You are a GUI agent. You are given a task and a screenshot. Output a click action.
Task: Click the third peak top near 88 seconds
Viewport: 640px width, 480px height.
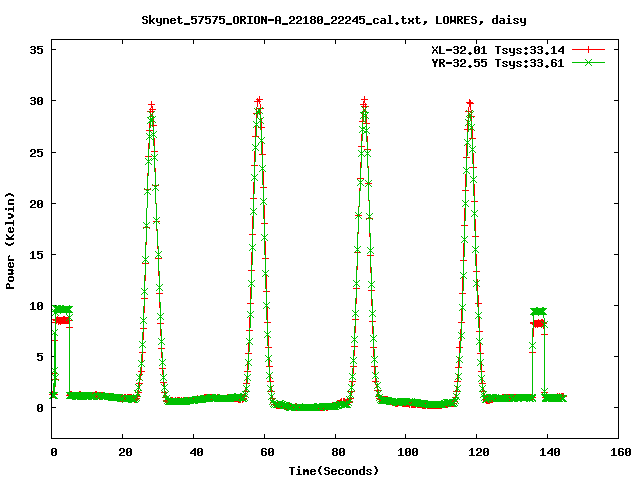click(364, 102)
